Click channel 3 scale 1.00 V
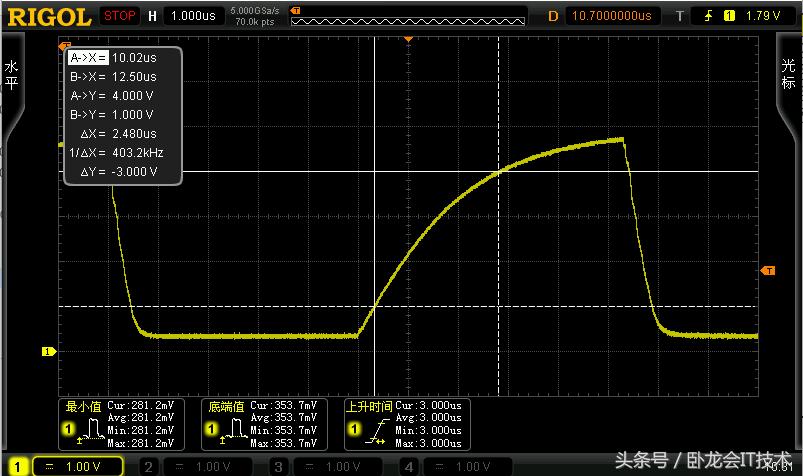Image resolution: width=803 pixels, height=476 pixels. click(x=337, y=467)
